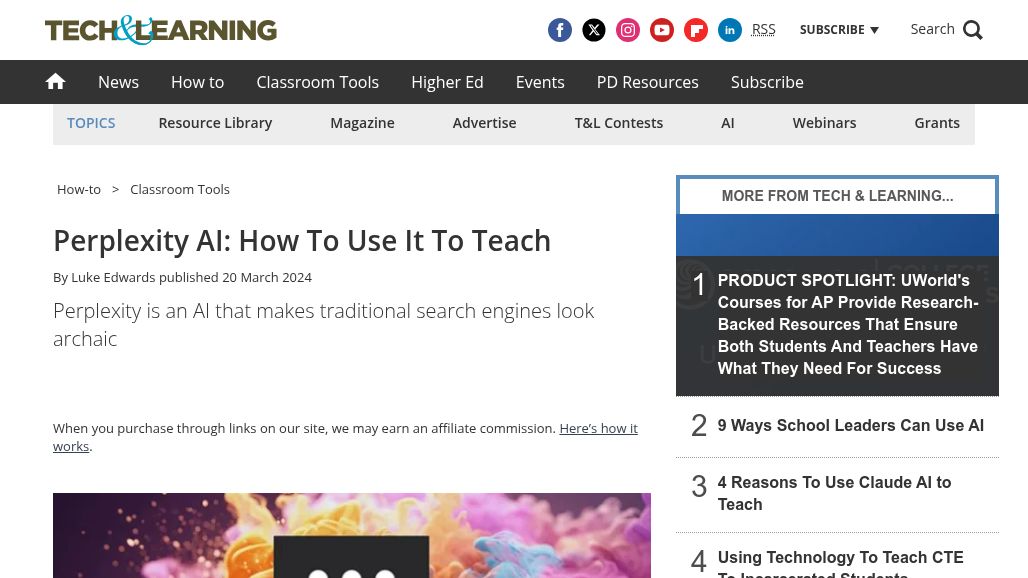
Task: Open the Events menu item
Action: point(540,82)
